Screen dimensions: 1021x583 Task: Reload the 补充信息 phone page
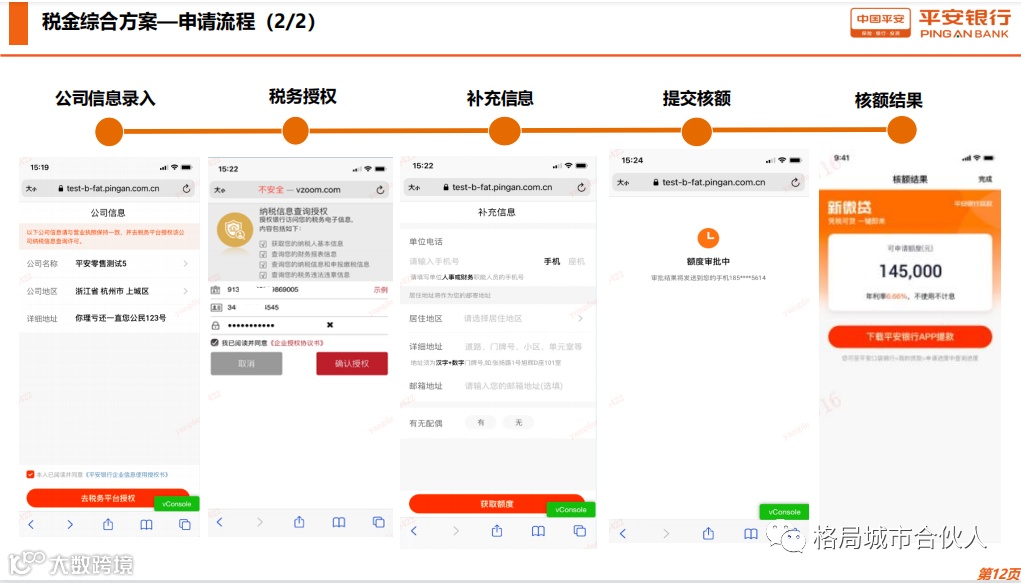581,187
